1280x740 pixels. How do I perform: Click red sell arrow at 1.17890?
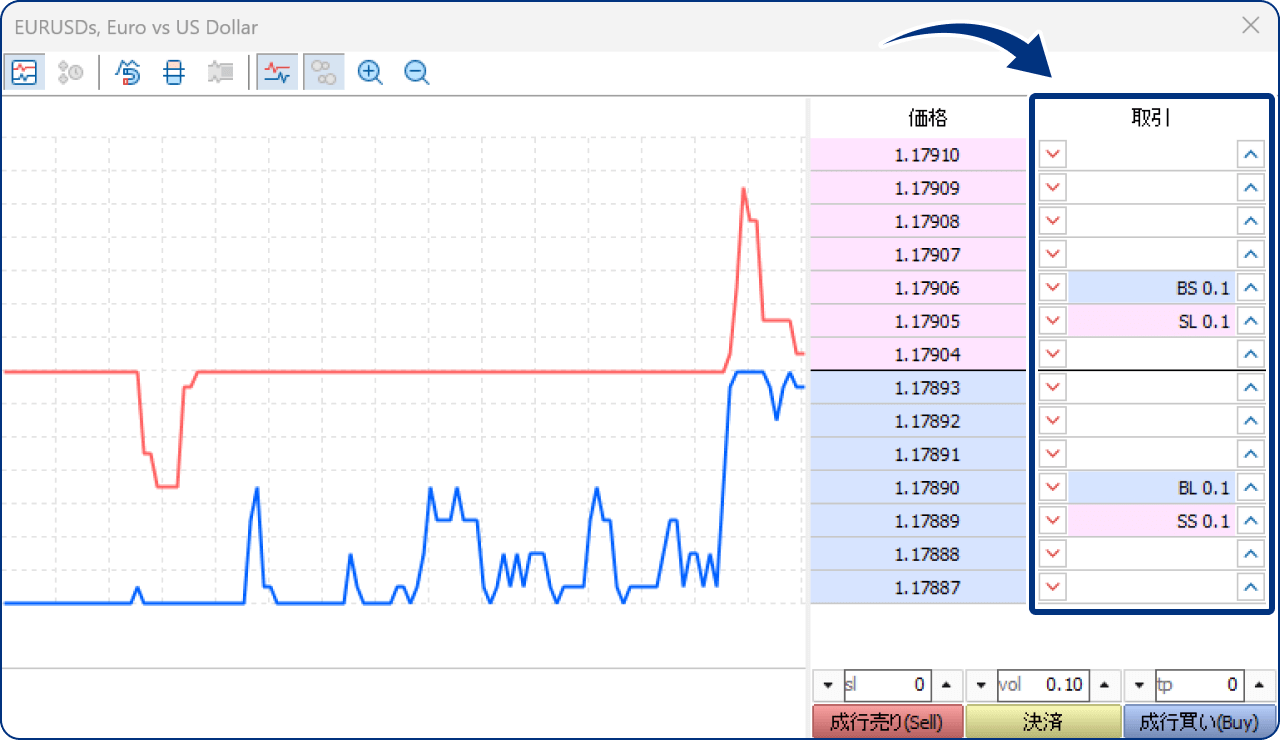point(1053,488)
